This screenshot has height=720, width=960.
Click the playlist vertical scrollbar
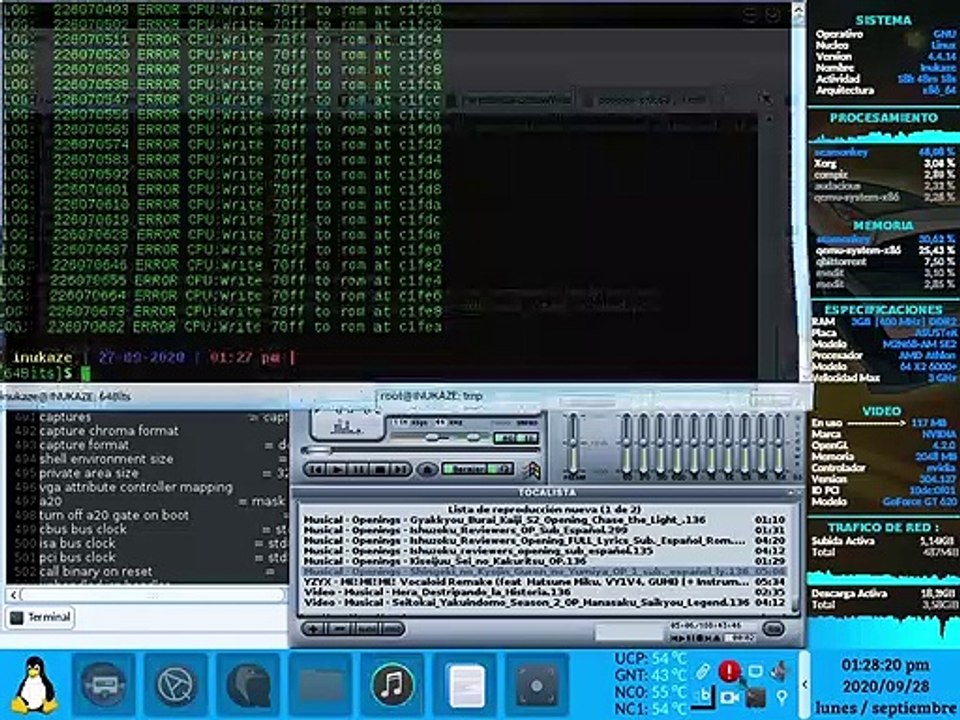point(794,556)
